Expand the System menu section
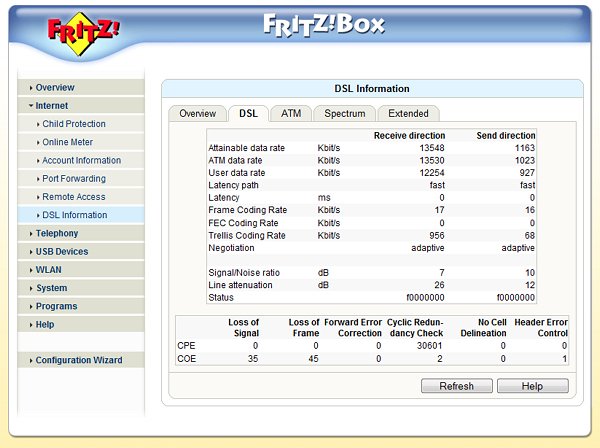 [x=51, y=288]
